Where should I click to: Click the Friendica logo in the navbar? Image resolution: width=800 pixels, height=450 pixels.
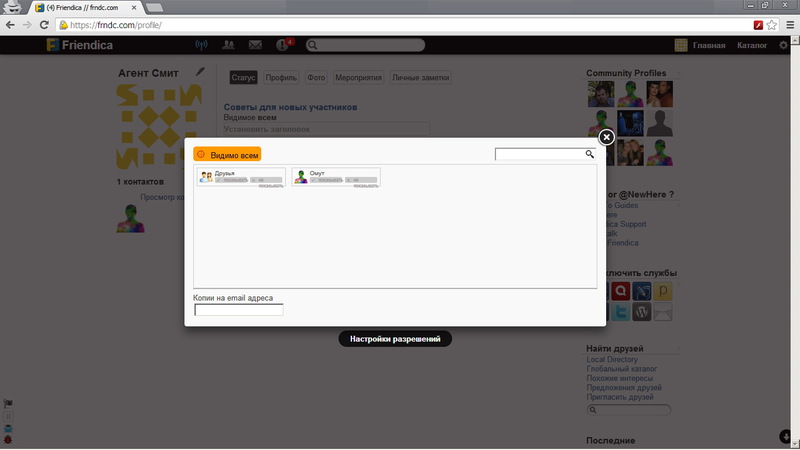pyautogui.click(x=80, y=45)
